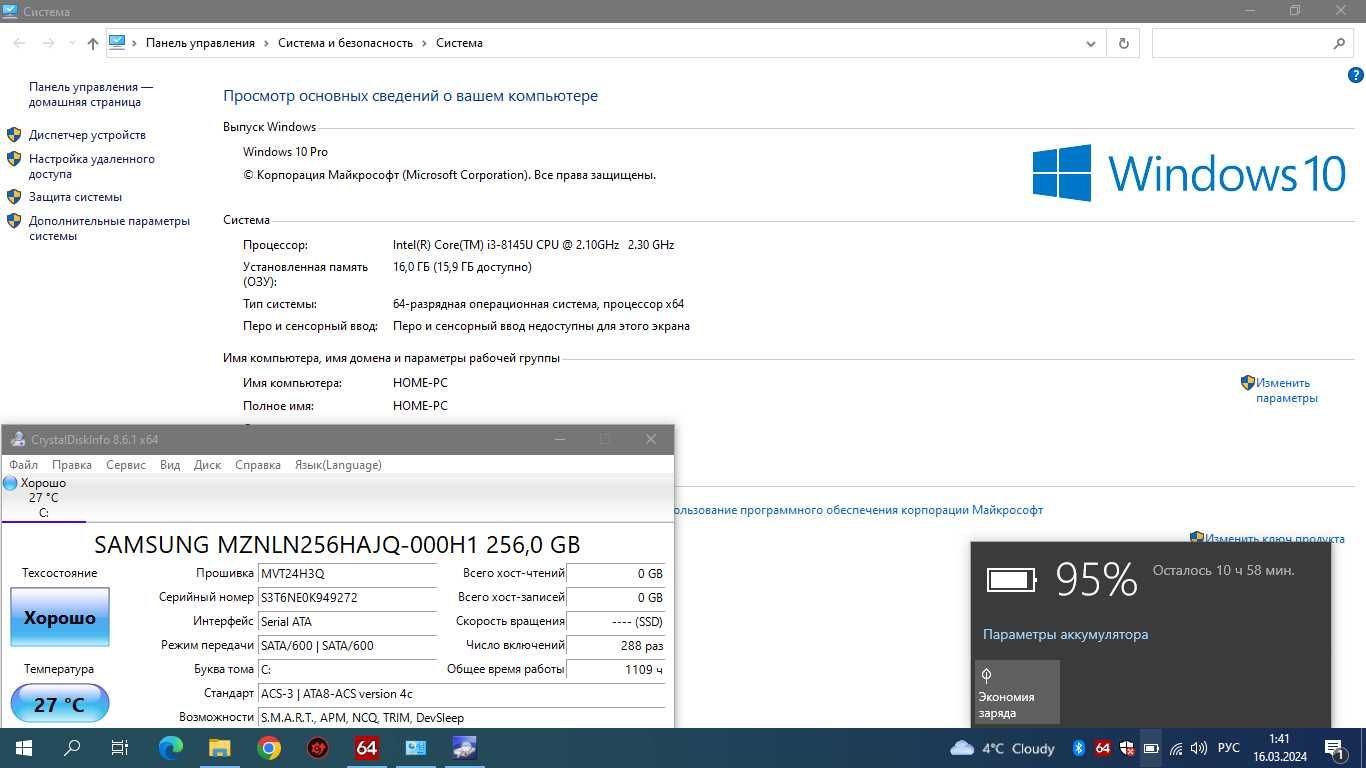The width and height of the screenshot is (1366, 768).
Task: Refresh the Control Panel address bar
Action: pyautogui.click(x=1124, y=43)
